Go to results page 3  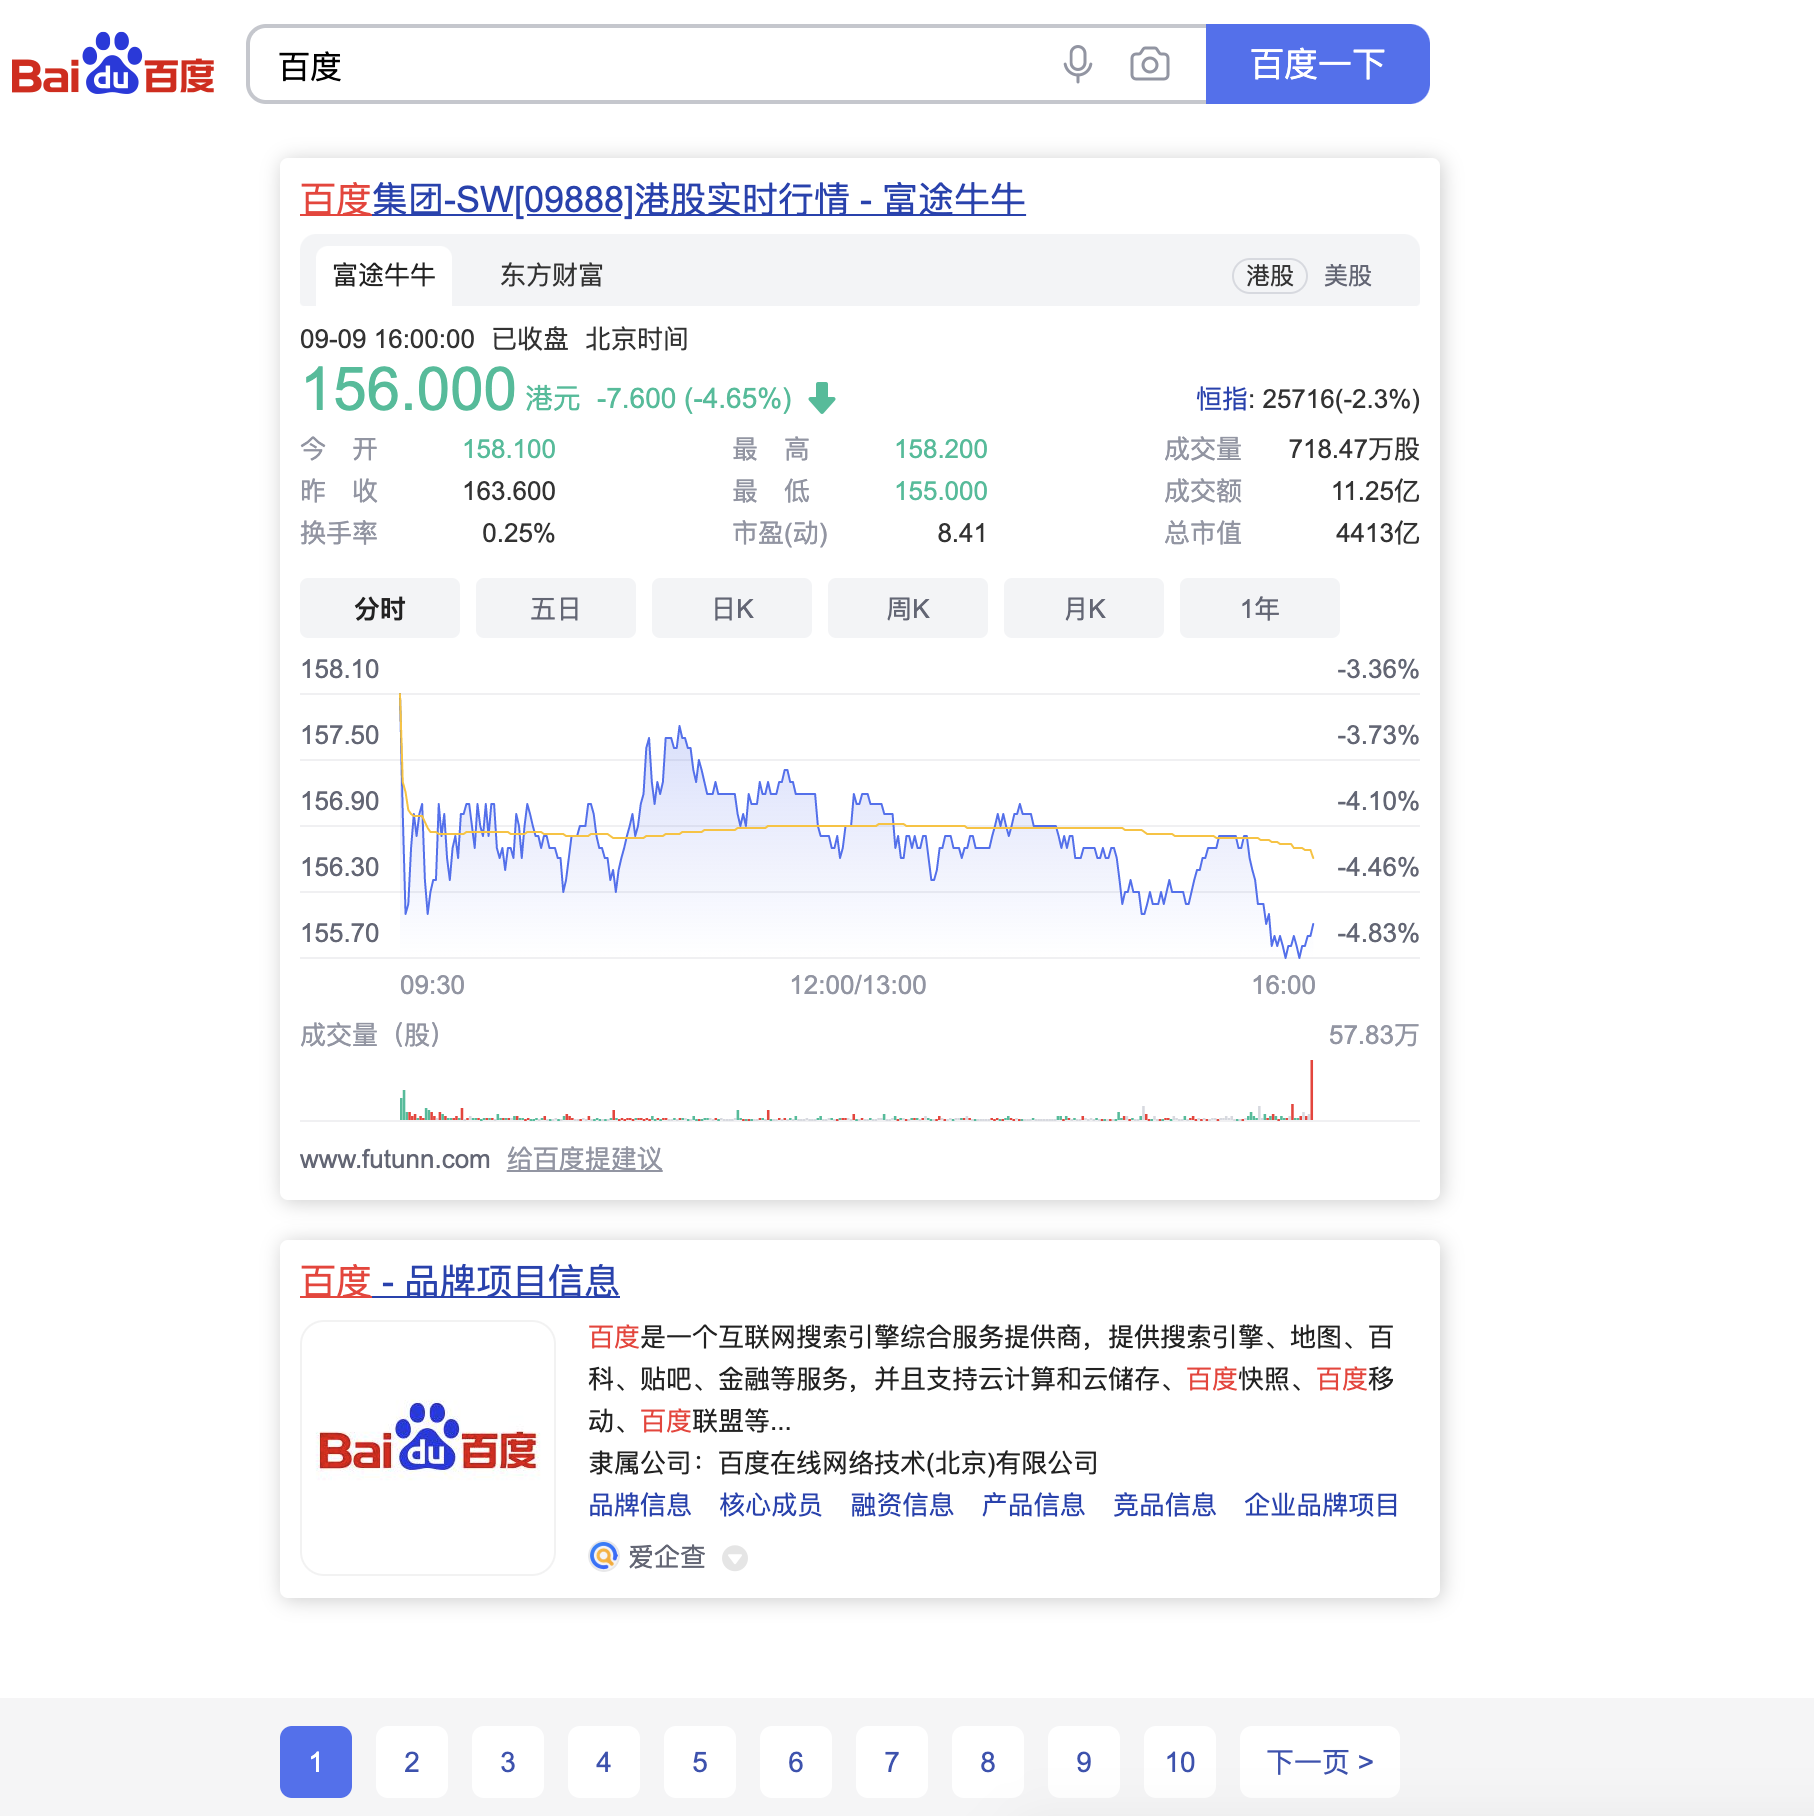point(508,1762)
